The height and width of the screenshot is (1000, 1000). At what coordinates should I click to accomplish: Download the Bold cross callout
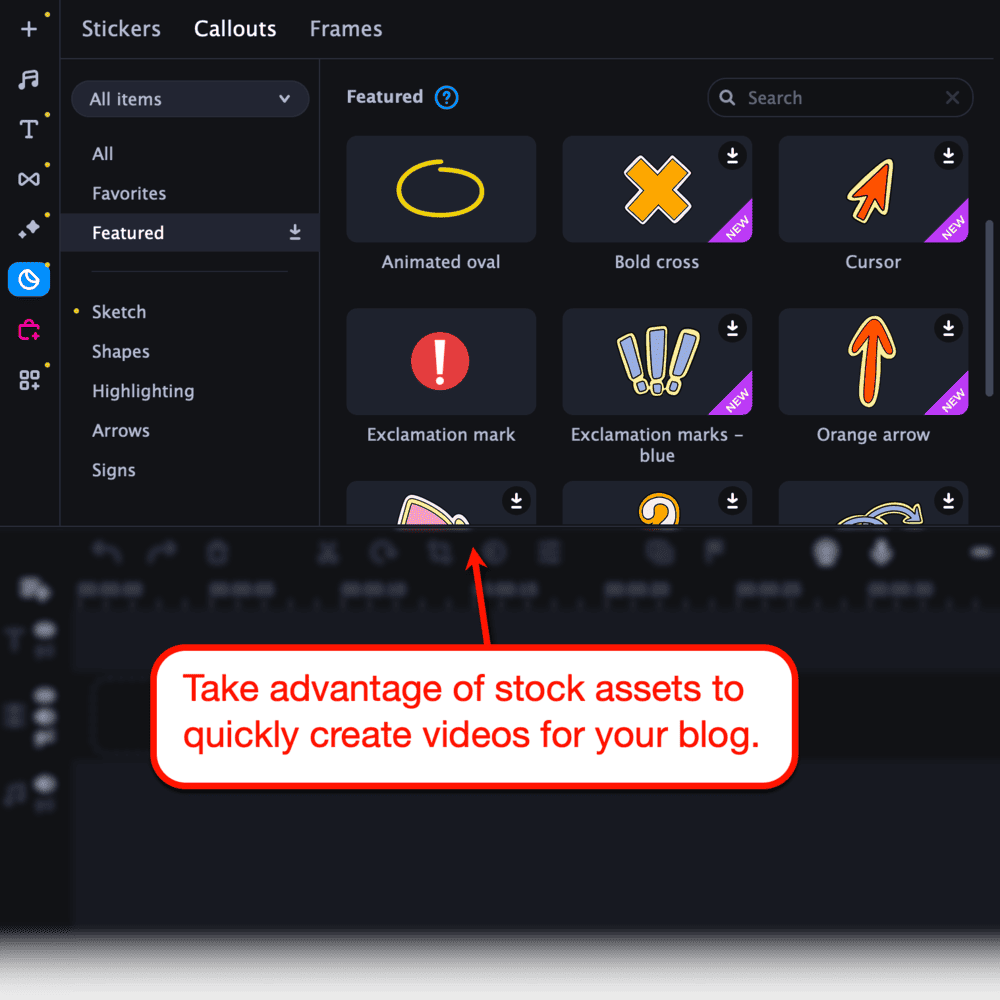tap(732, 155)
